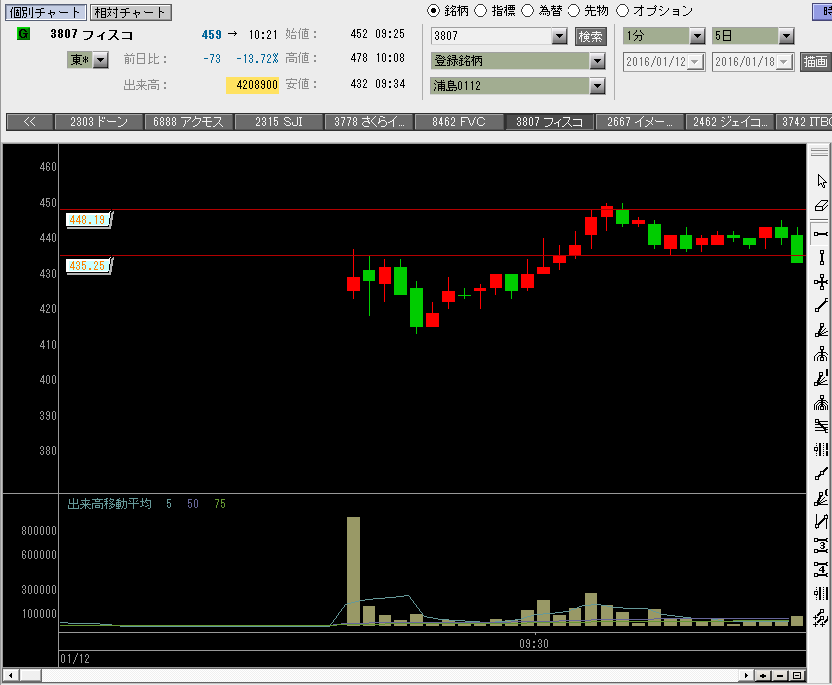
Task: Select the オプション radio button
Action: coord(622,11)
